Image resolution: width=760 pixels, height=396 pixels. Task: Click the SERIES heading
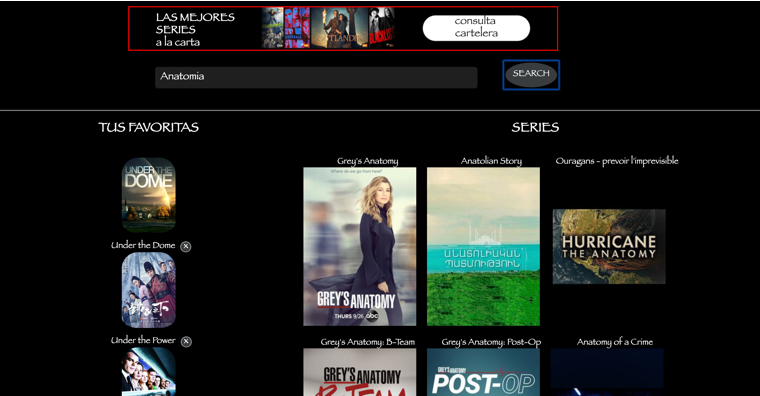click(535, 127)
